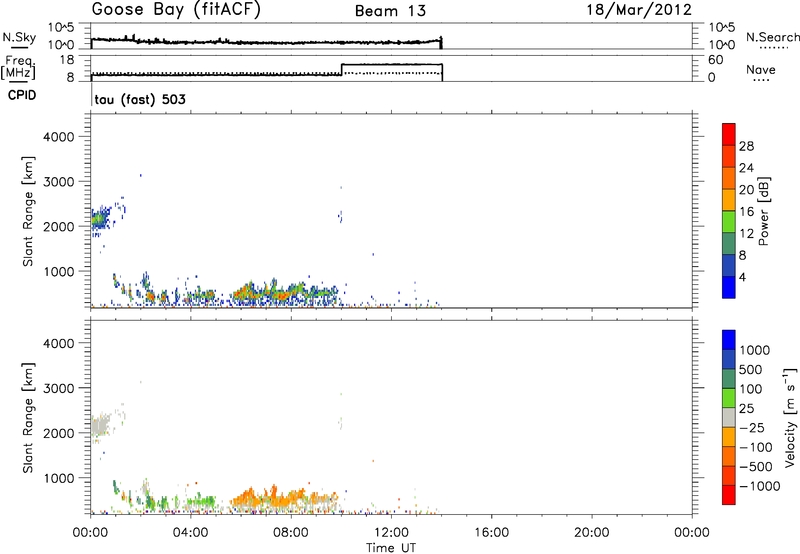Click the "3000" tick in the Power panel
Screen dimensions: 800x554
point(59,182)
